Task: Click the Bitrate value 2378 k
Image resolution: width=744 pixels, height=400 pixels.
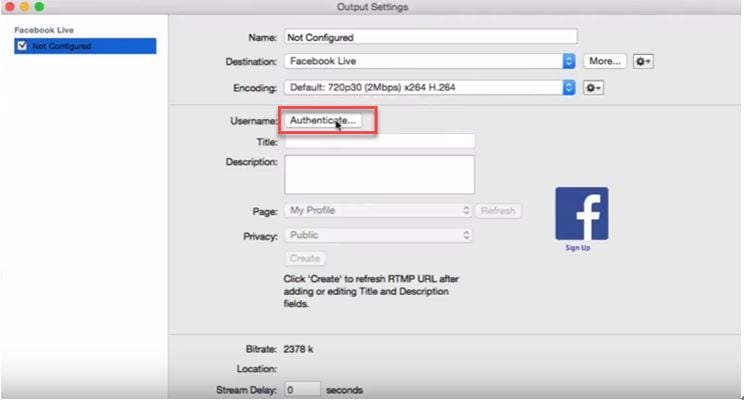Action: pyautogui.click(x=298, y=349)
